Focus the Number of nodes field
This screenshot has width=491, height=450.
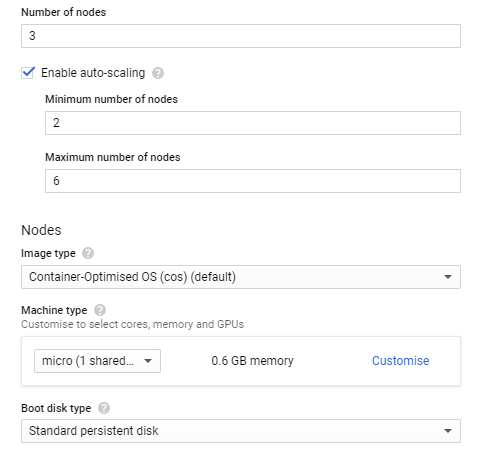[241, 36]
